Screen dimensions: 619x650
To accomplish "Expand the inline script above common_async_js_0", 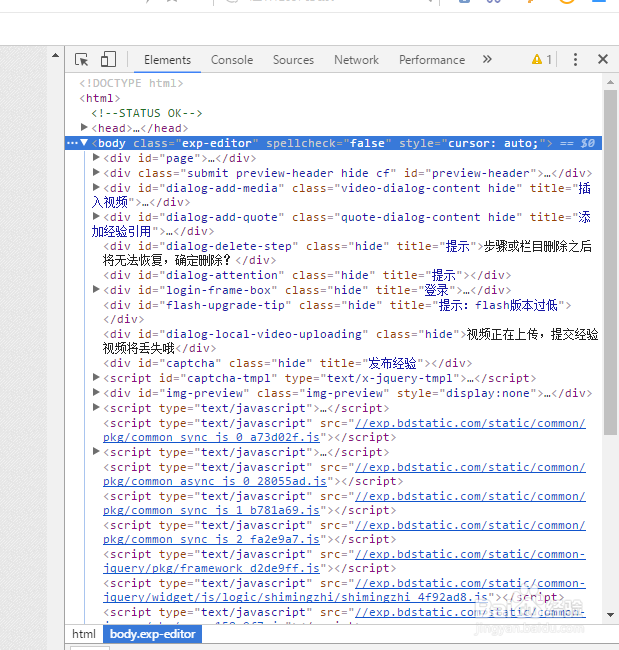I will coord(96,451).
